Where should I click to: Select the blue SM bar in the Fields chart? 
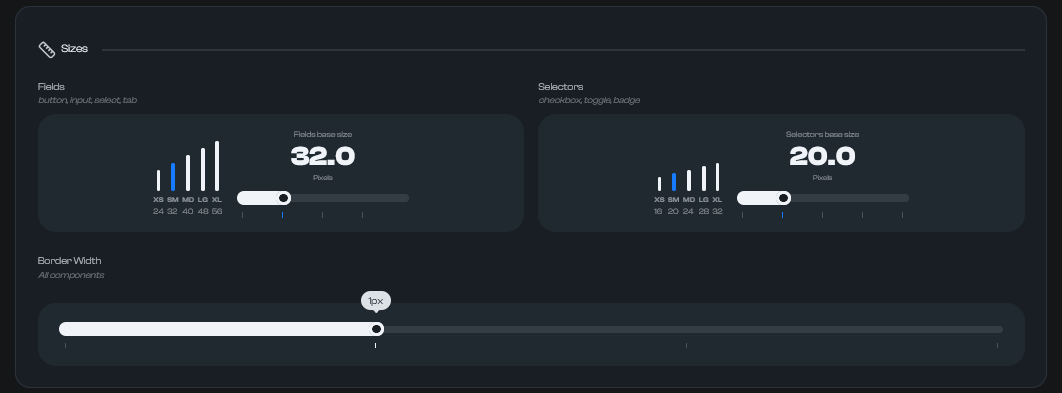(173, 177)
